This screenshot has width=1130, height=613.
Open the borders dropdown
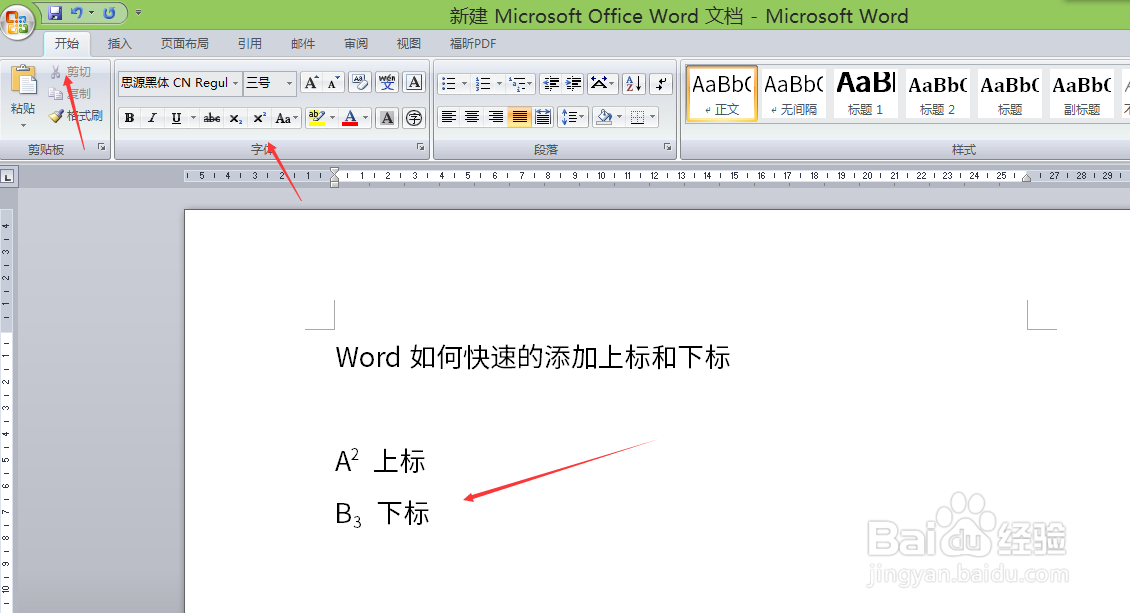(x=643, y=117)
